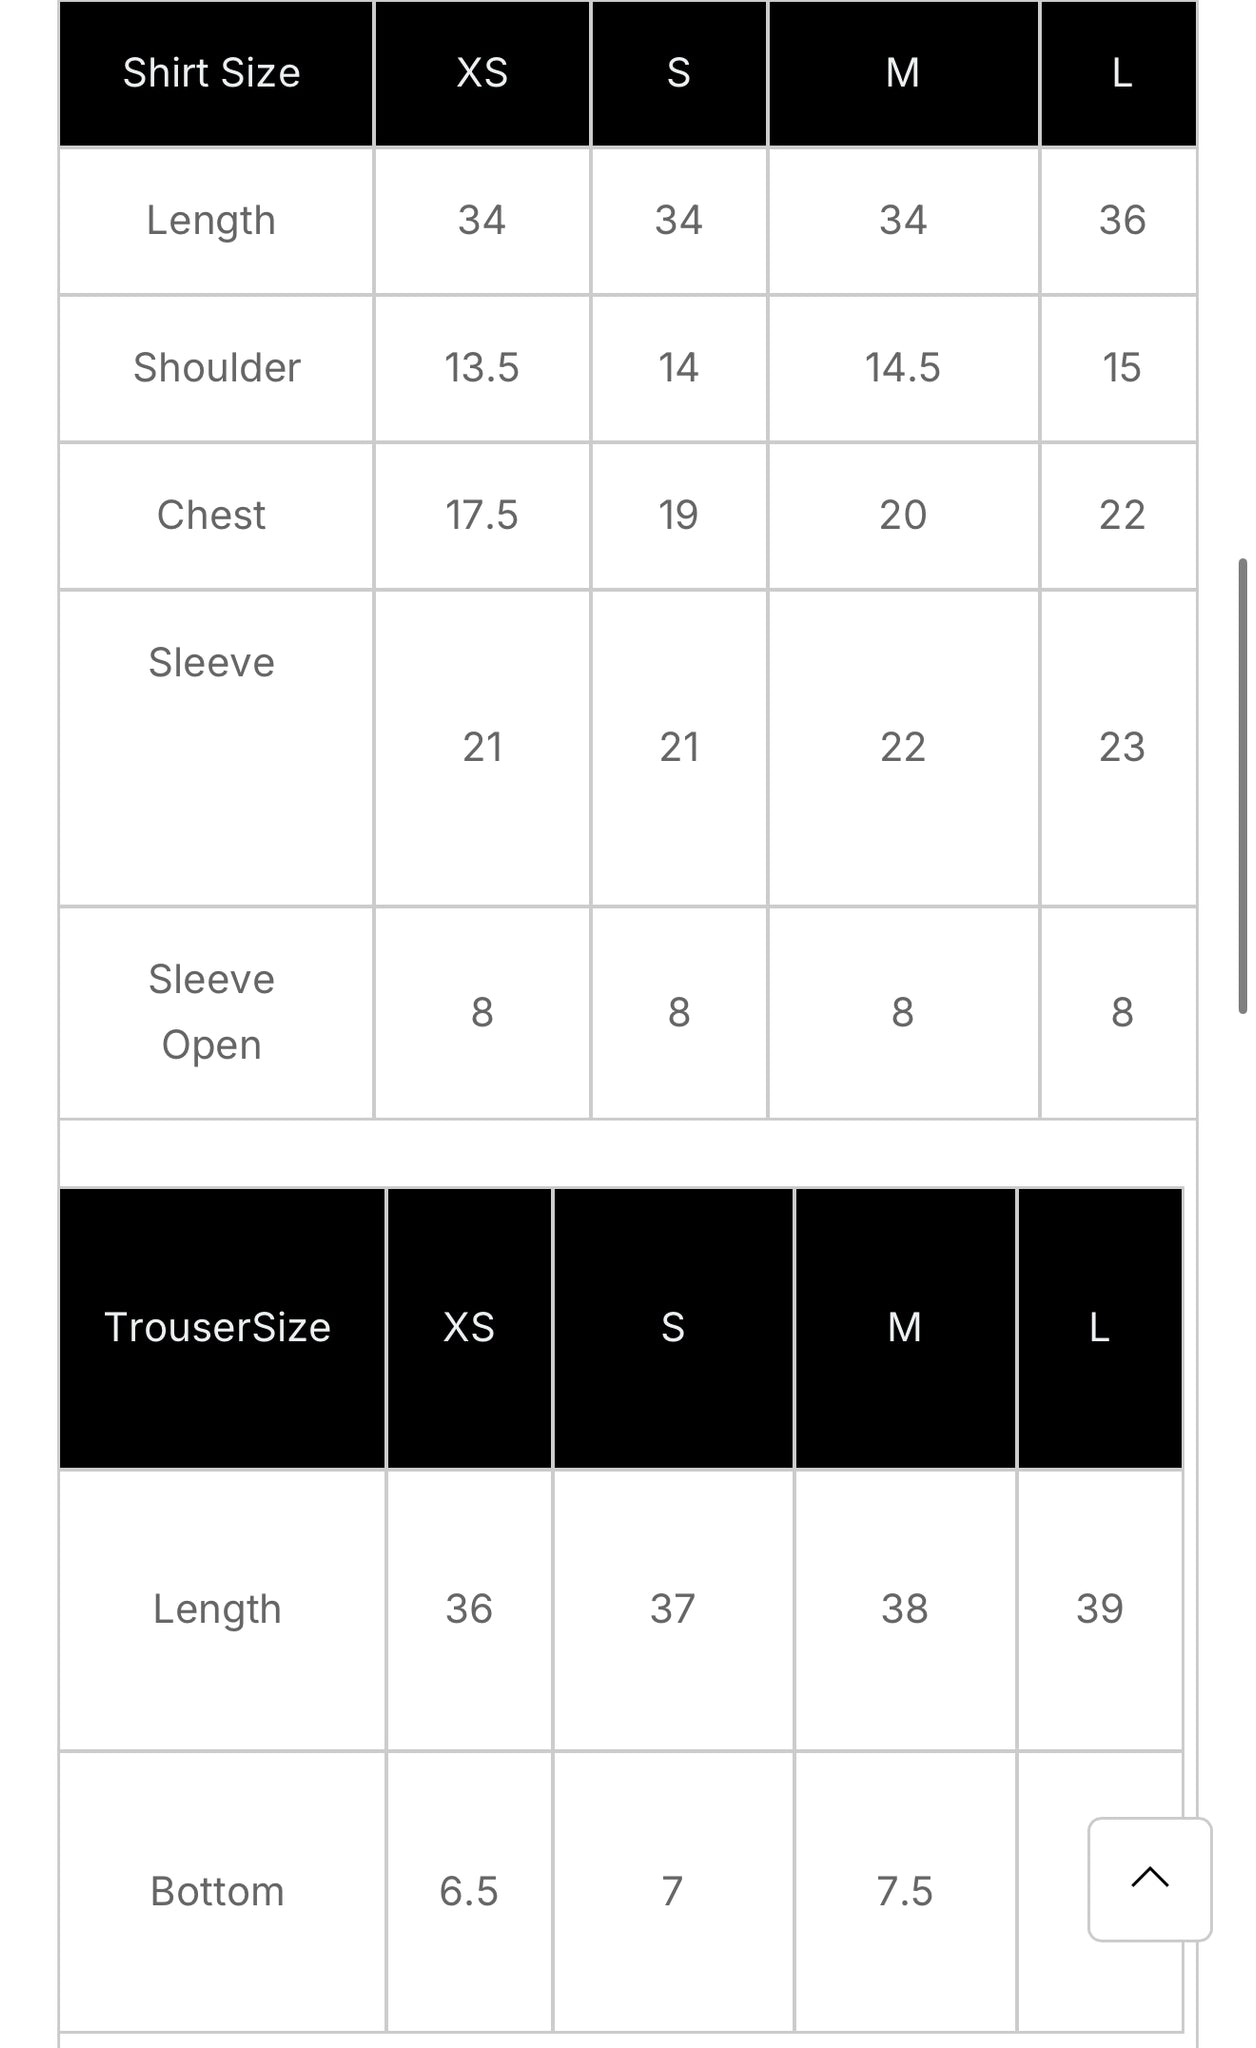Select the XS column in shirt table
The width and height of the screenshot is (1256, 2048).
(x=482, y=73)
